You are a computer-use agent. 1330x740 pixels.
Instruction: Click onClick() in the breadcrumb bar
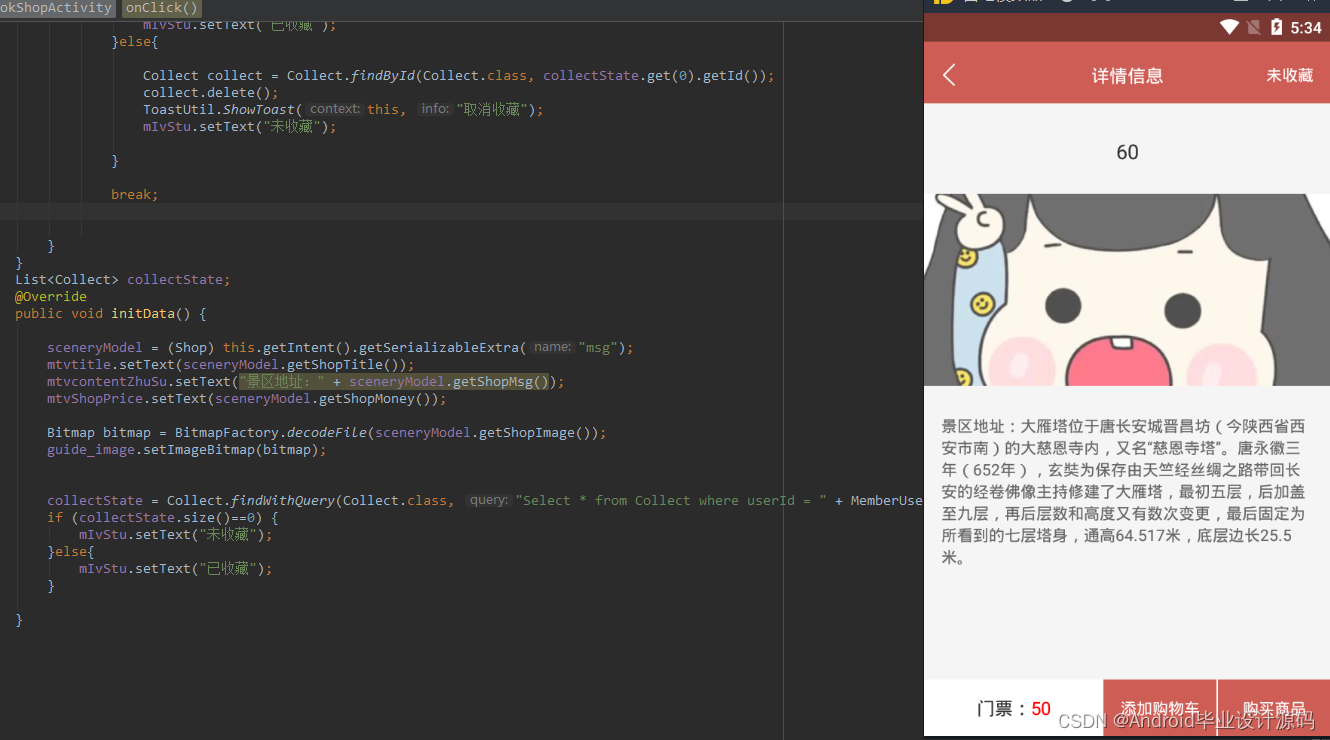click(160, 8)
